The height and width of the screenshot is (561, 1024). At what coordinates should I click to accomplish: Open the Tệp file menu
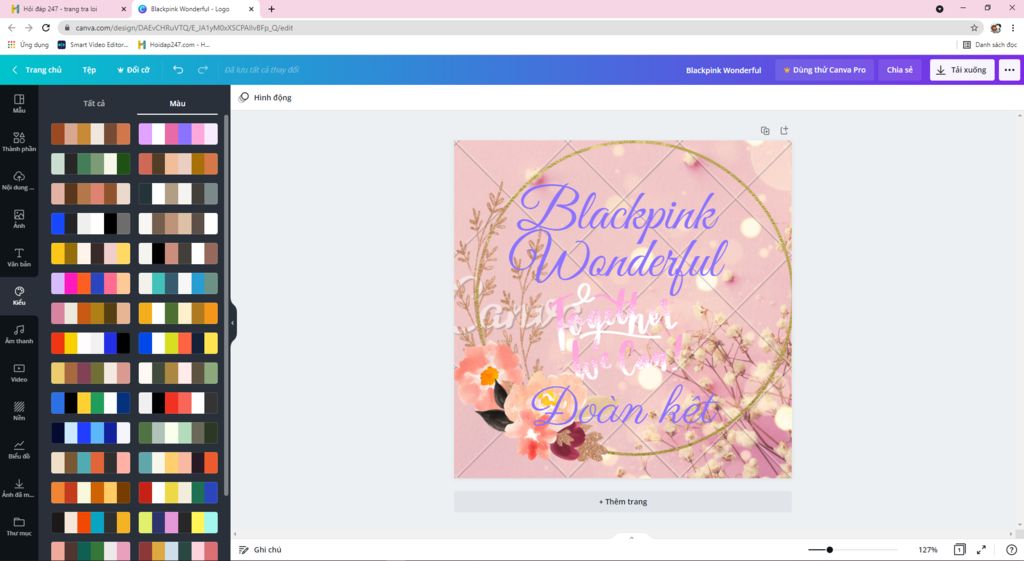coord(89,70)
